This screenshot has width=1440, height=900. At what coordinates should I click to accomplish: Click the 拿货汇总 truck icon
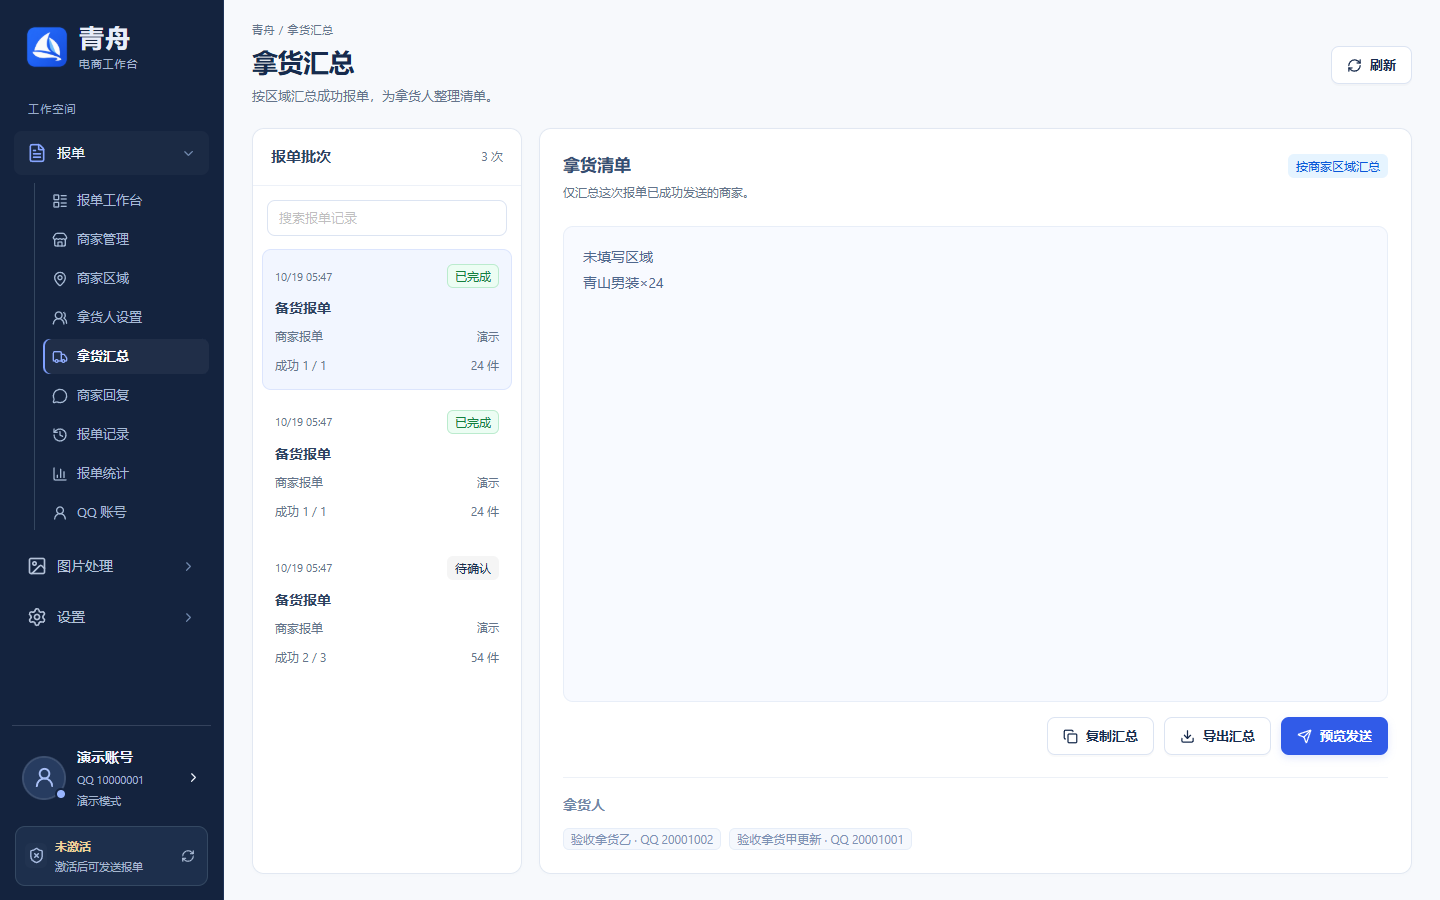(60, 357)
